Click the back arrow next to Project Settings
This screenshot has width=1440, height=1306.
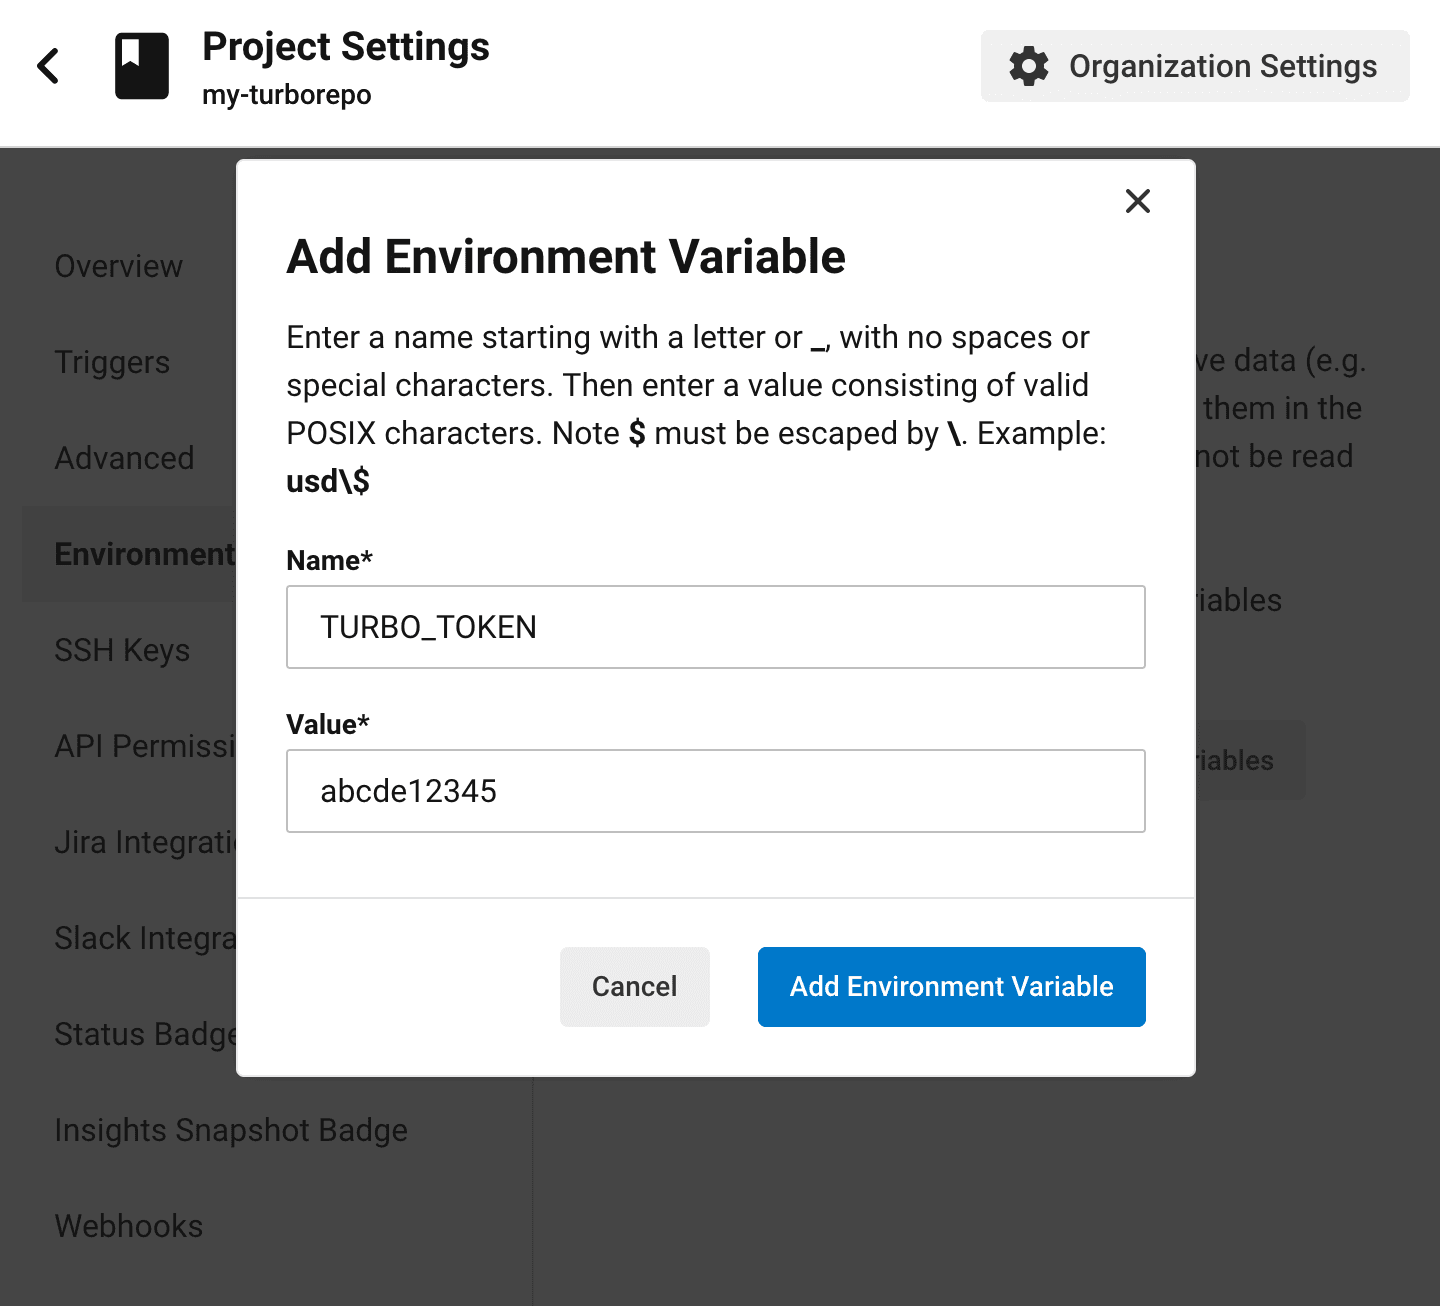tap(47, 65)
